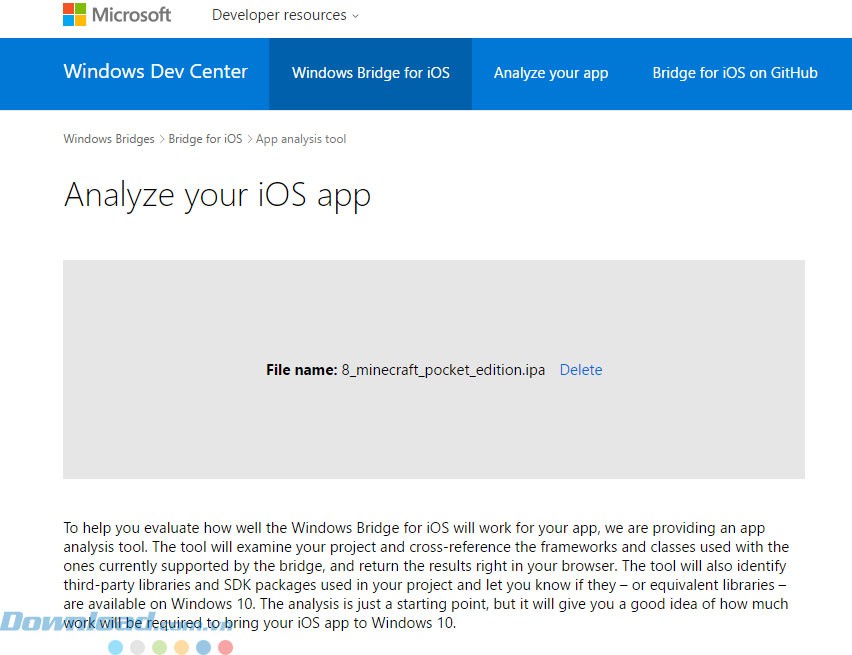The image size is (852, 655).
Task: Click the darker blue dot icon
Action: pos(203,647)
